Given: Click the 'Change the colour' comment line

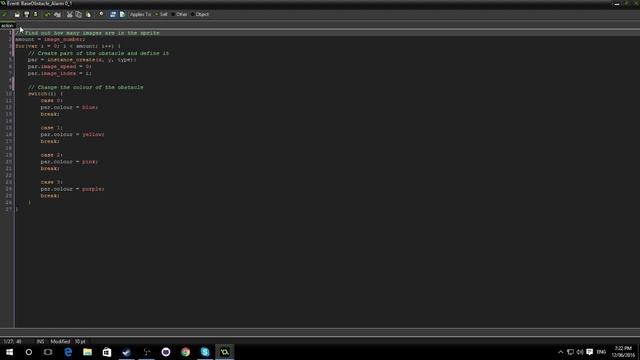Looking at the screenshot, I should (x=86, y=87).
